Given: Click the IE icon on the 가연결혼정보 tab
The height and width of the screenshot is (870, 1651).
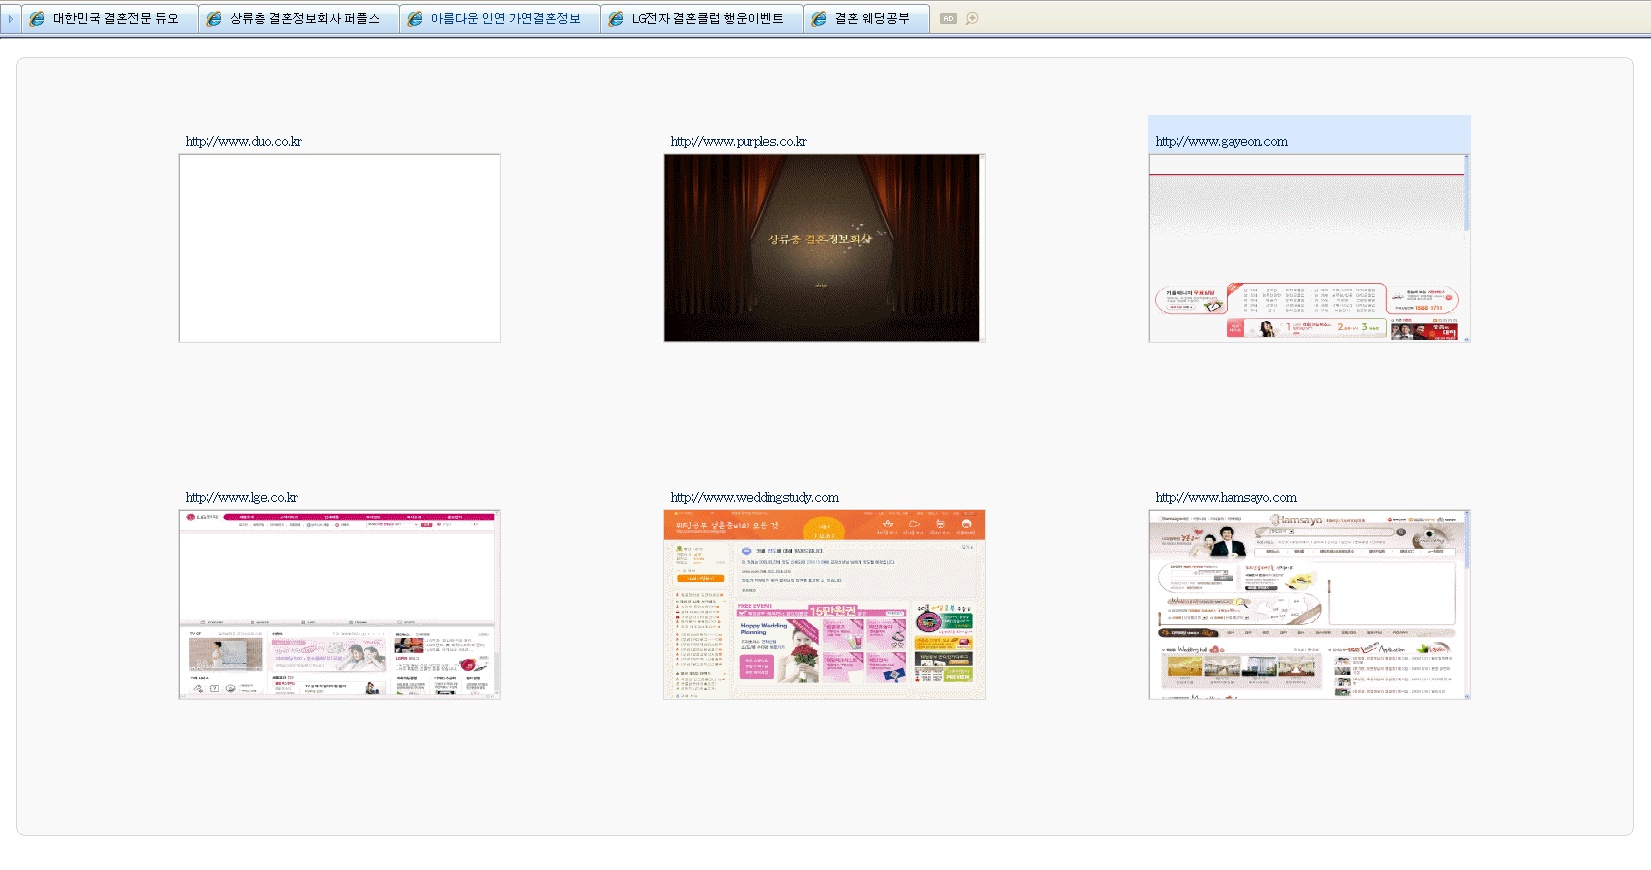Looking at the screenshot, I should click(x=415, y=19).
